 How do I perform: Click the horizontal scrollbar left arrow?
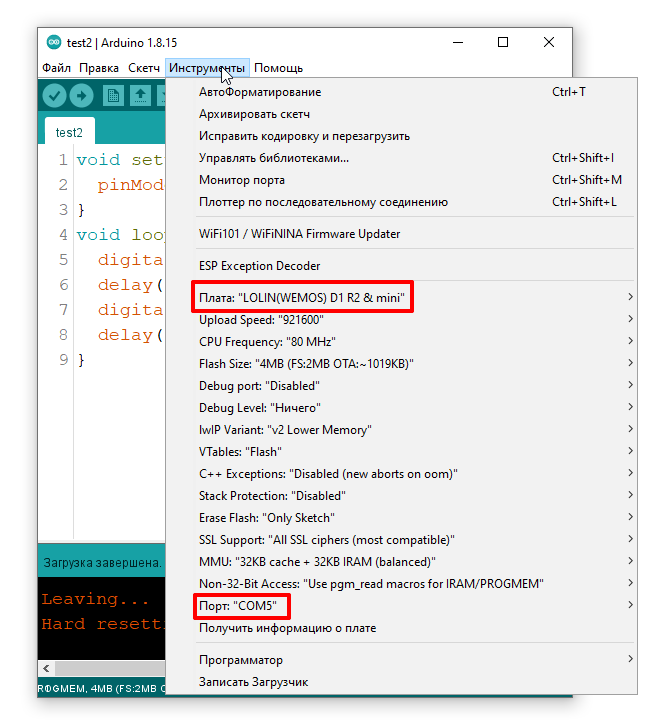tap(45, 667)
